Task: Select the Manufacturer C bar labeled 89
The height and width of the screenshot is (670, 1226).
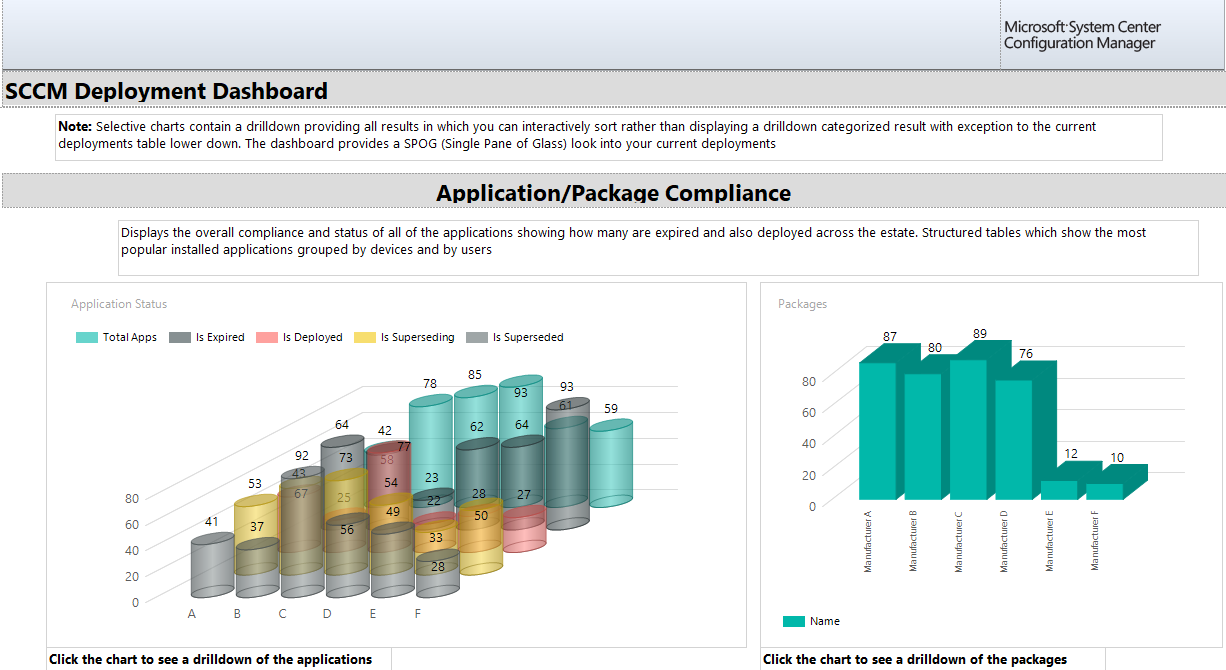Action: [x=968, y=430]
